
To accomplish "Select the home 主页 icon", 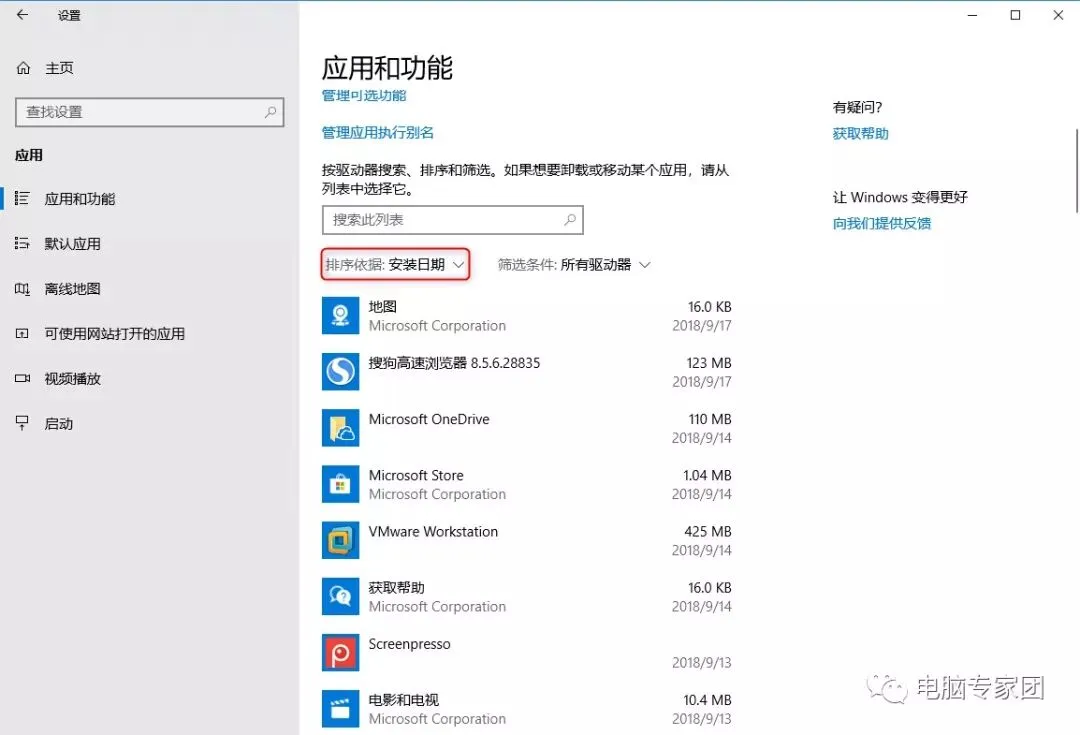I will coord(22,67).
